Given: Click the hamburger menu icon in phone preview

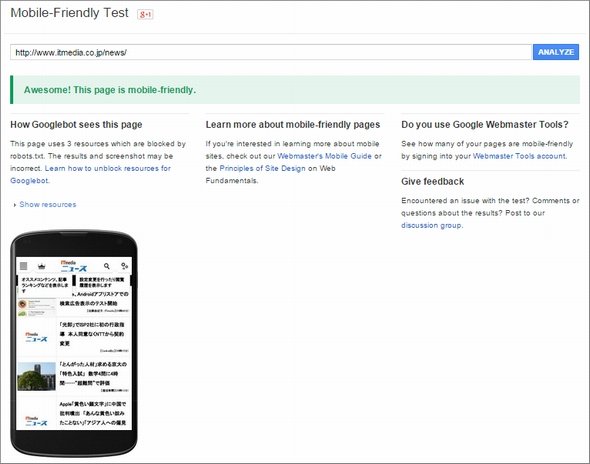Looking at the screenshot, I should [23, 266].
